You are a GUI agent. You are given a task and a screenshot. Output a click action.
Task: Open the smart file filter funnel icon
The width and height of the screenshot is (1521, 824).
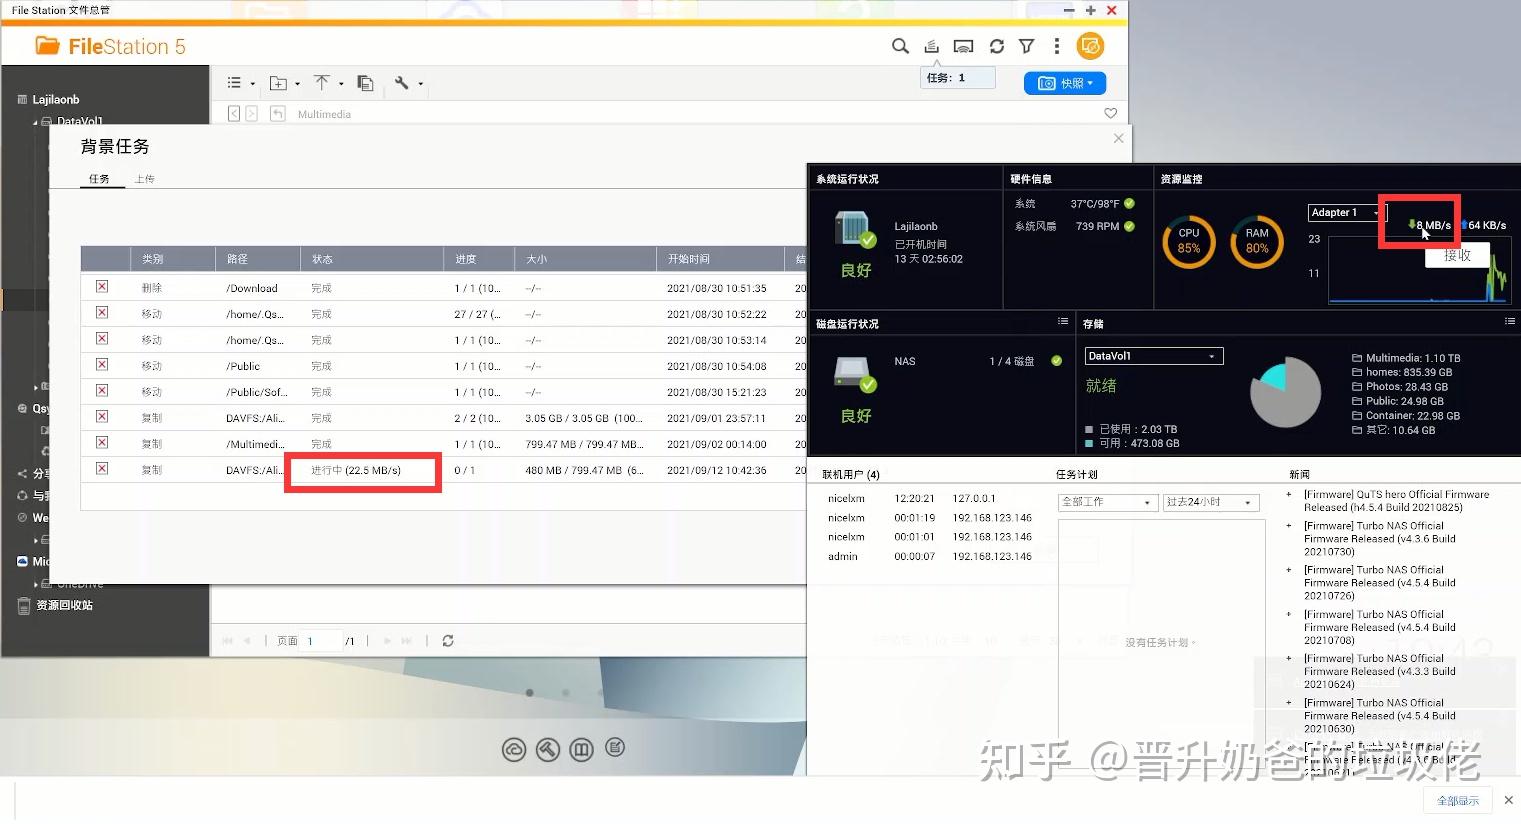1026,46
